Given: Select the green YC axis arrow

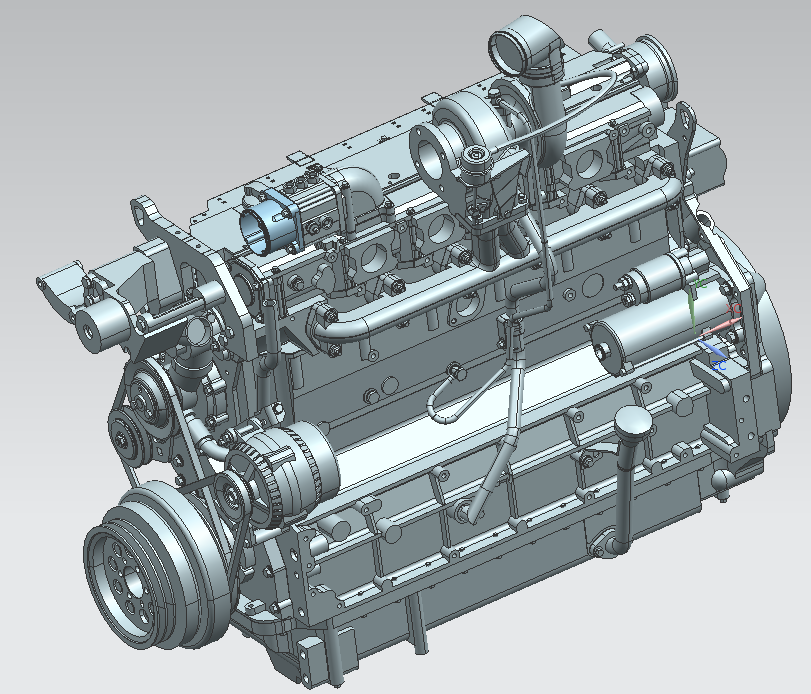Looking at the screenshot, I should [693, 310].
